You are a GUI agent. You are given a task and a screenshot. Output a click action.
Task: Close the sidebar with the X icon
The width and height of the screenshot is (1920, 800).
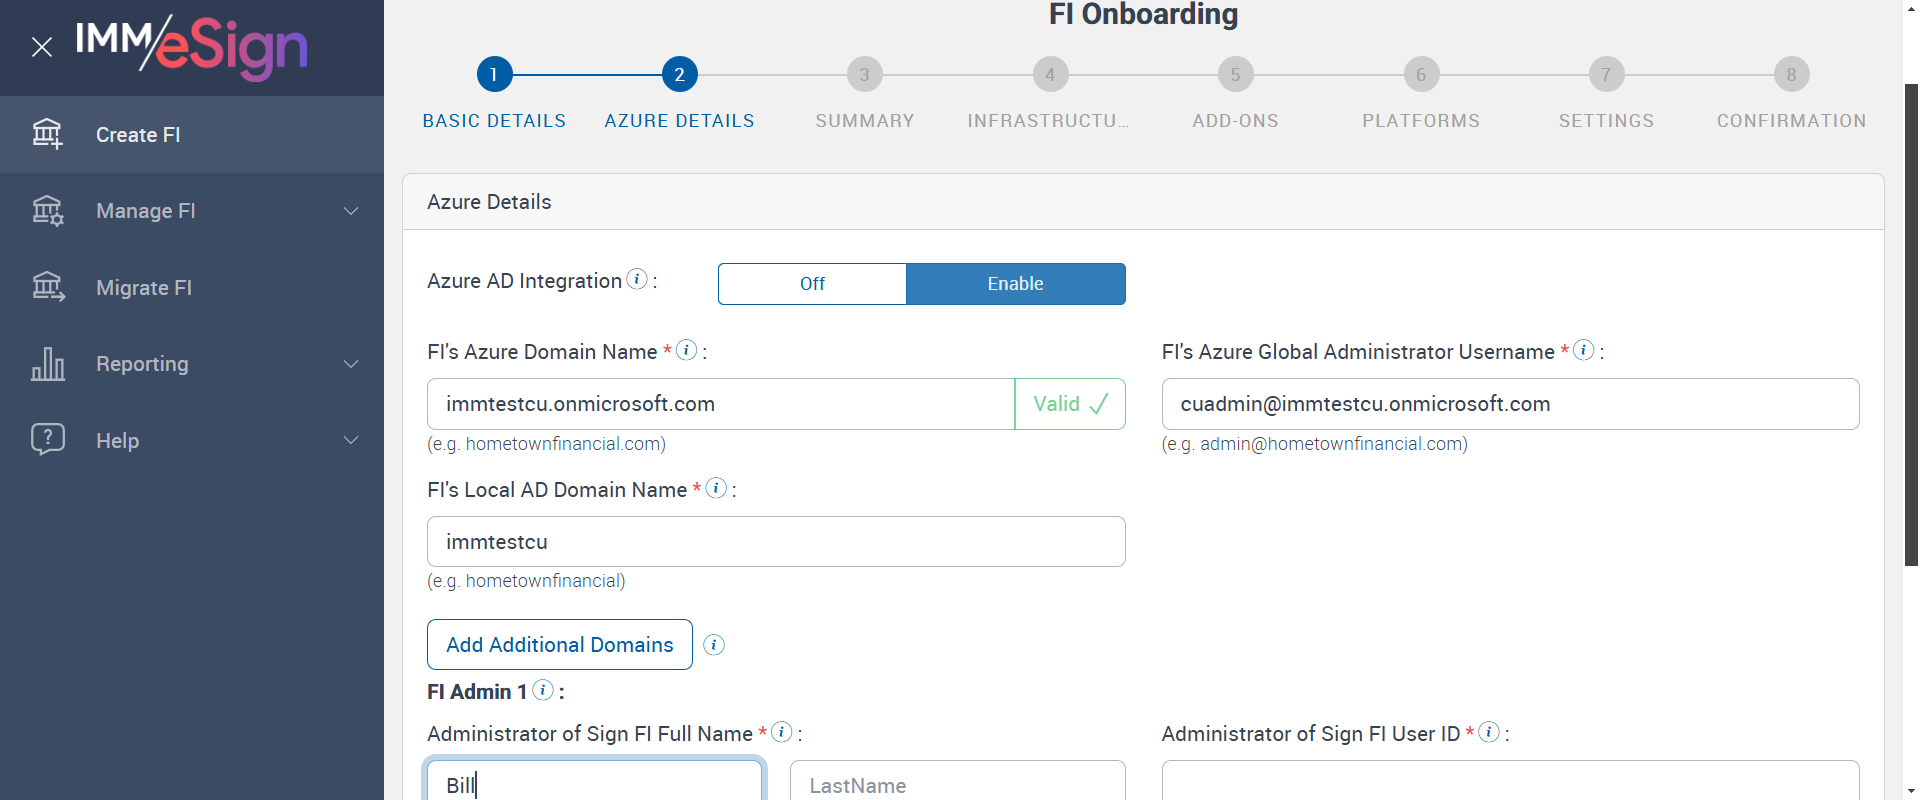[x=42, y=47]
